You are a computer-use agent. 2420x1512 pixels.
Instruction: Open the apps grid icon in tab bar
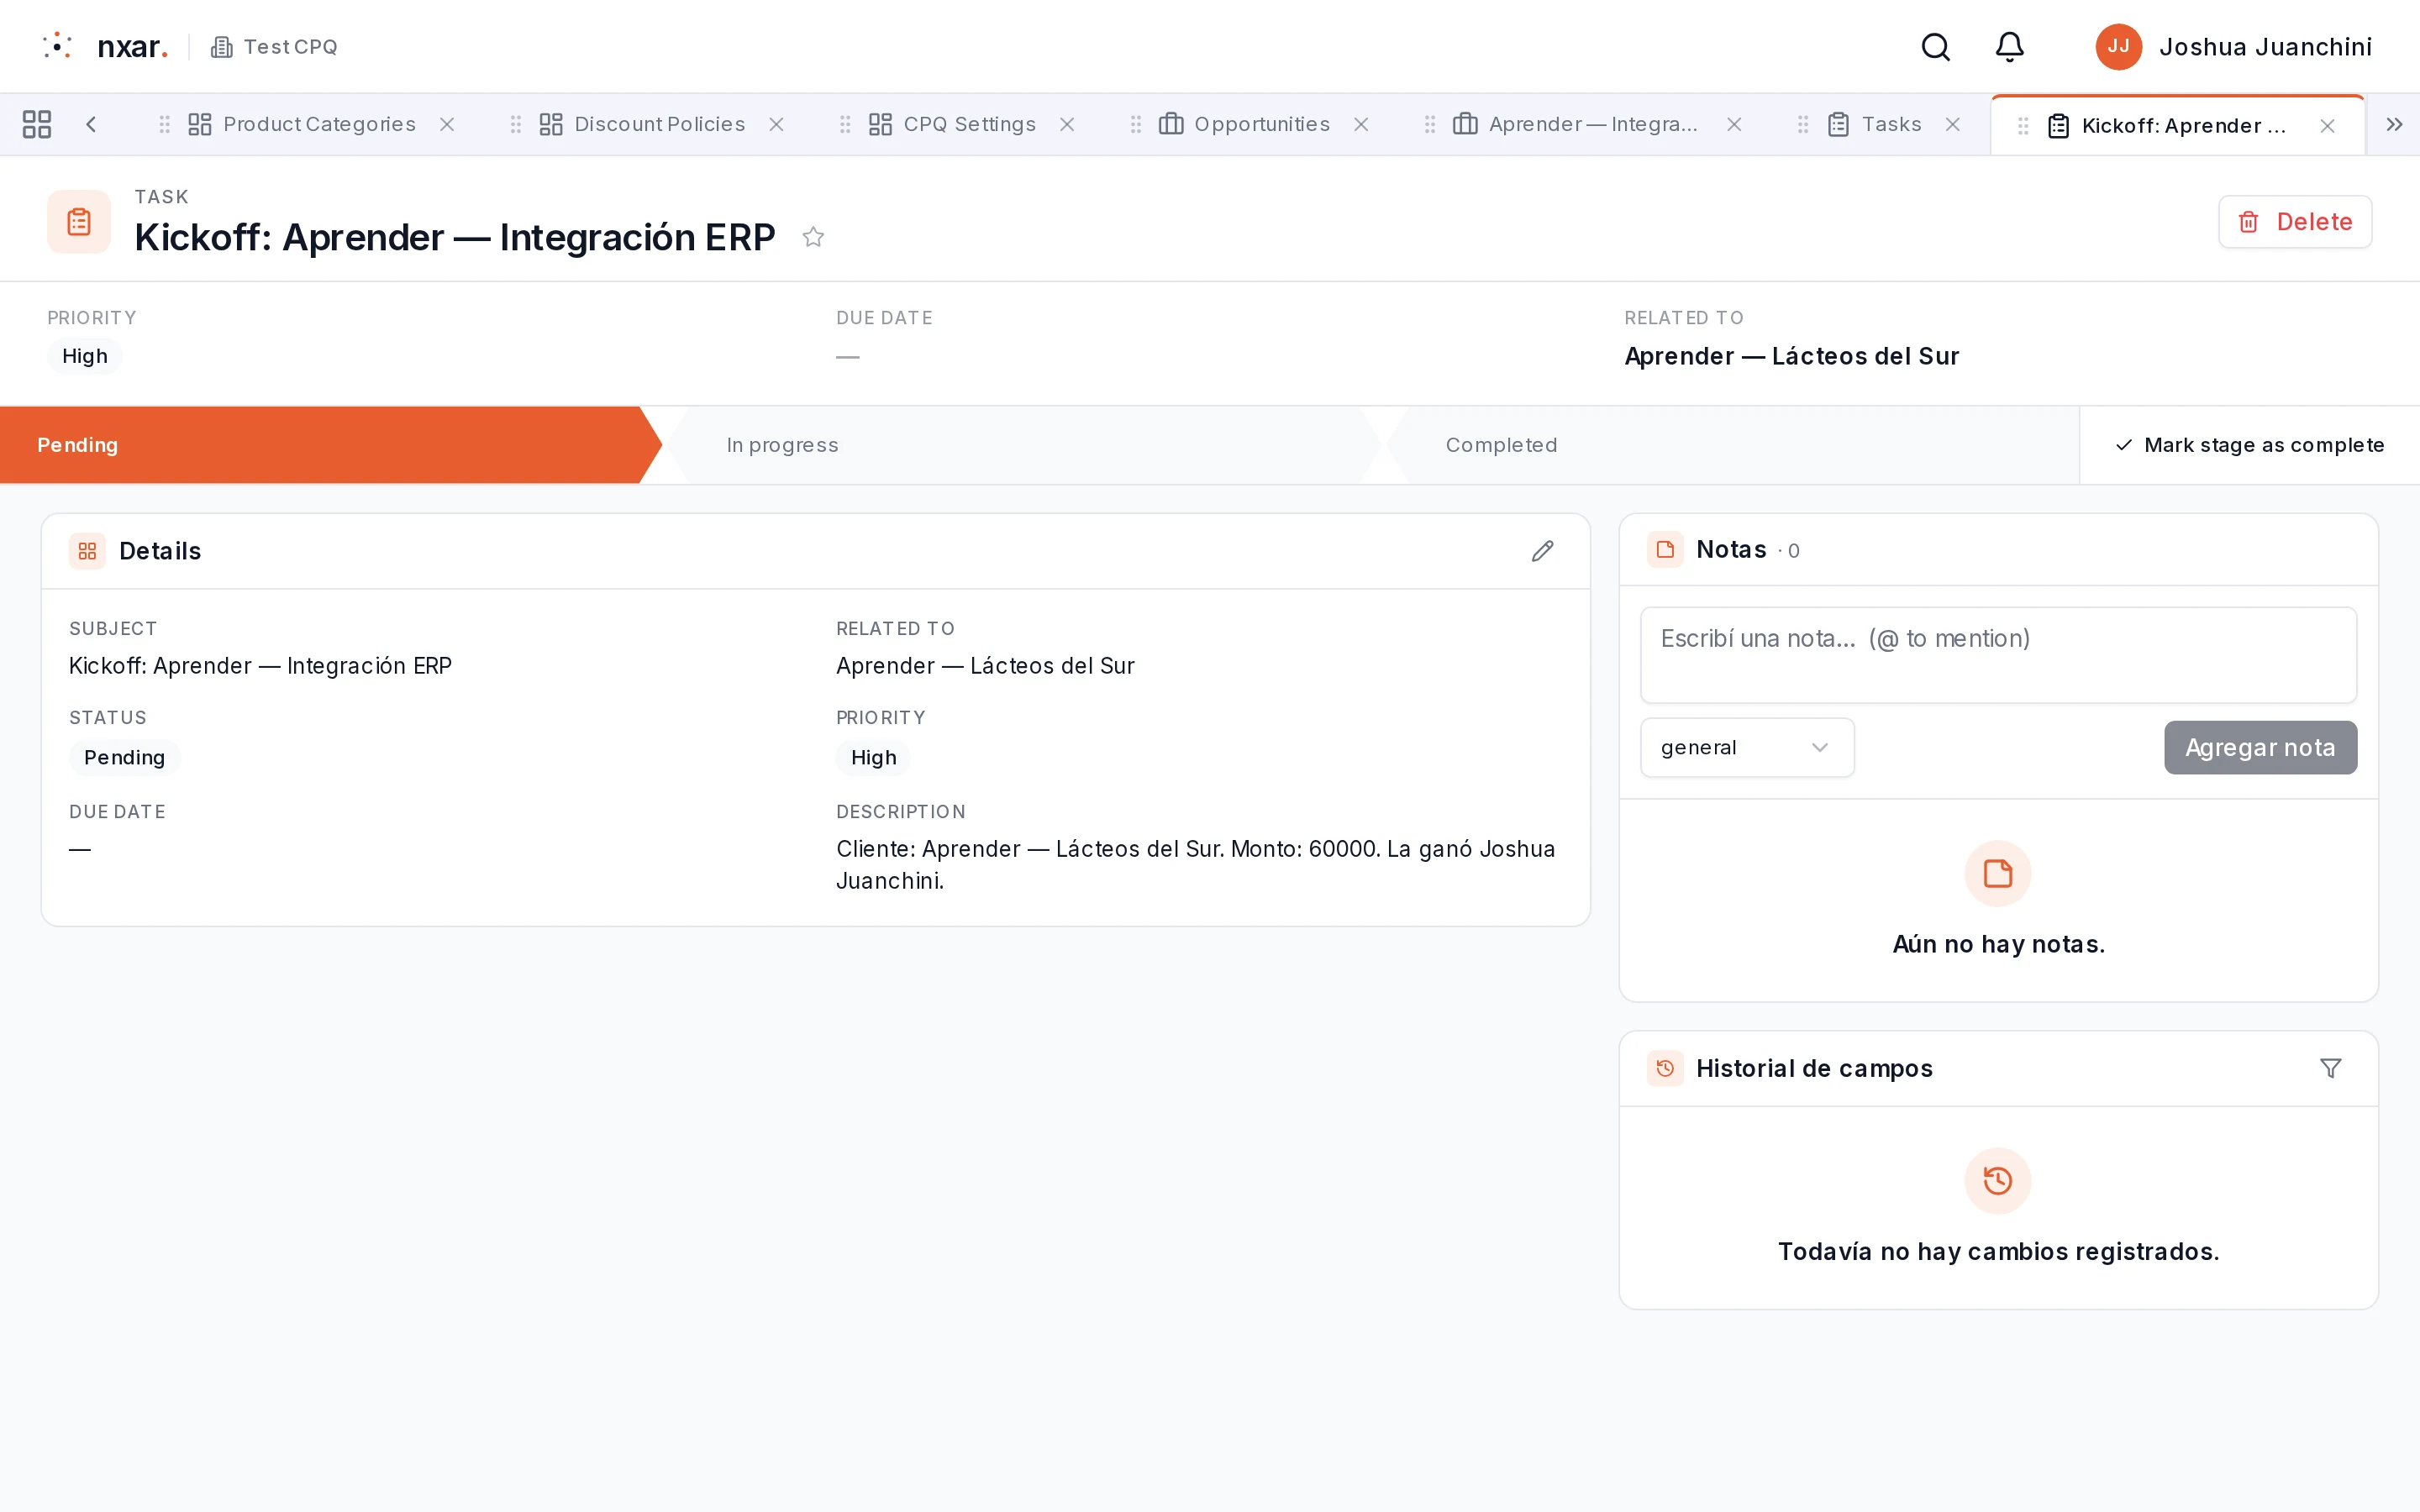37,124
